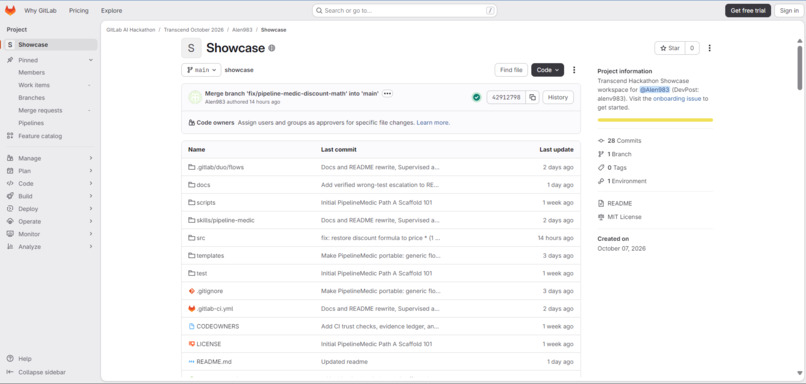Follow the onboarding issue link

677,99
